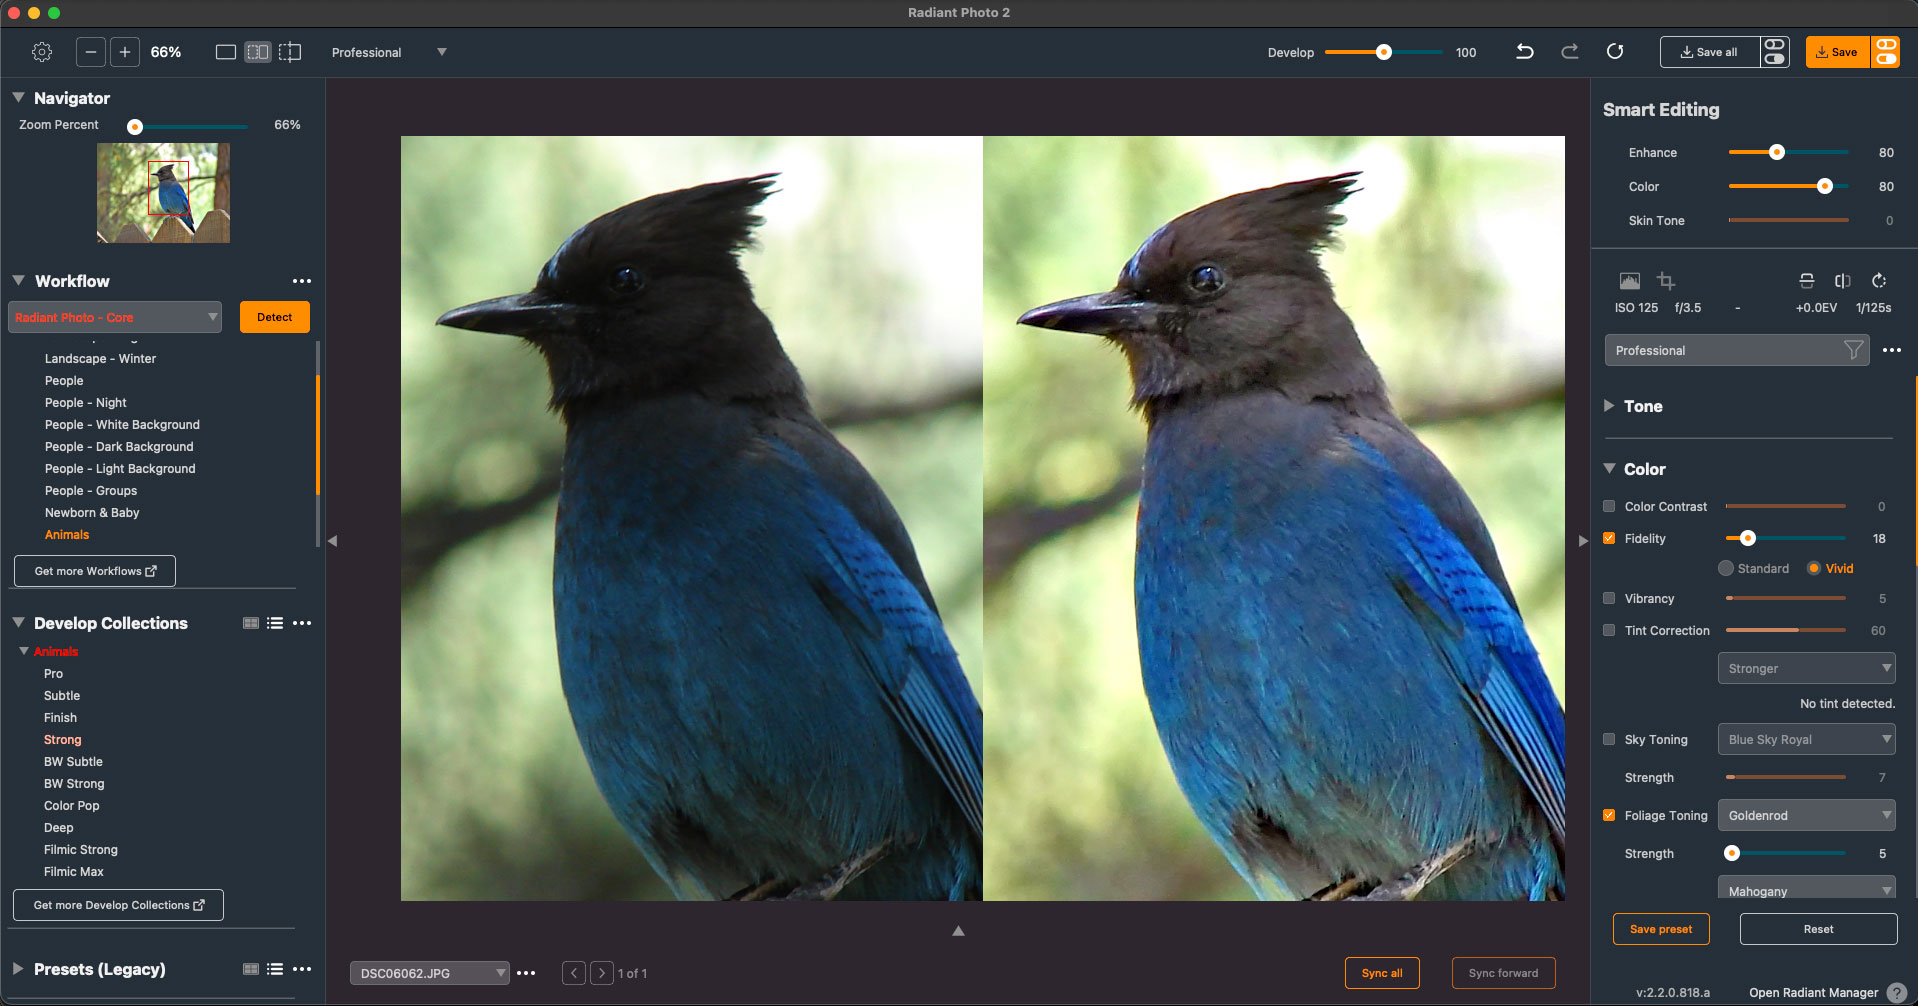The image size is (1918, 1006).
Task: Go to the next image arrow
Action: click(x=602, y=973)
